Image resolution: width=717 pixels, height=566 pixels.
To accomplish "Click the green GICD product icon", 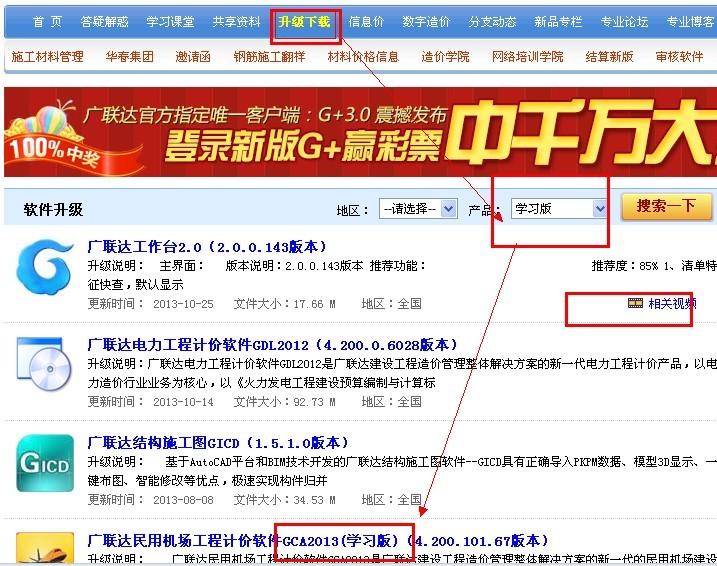I will pyautogui.click(x=45, y=463).
